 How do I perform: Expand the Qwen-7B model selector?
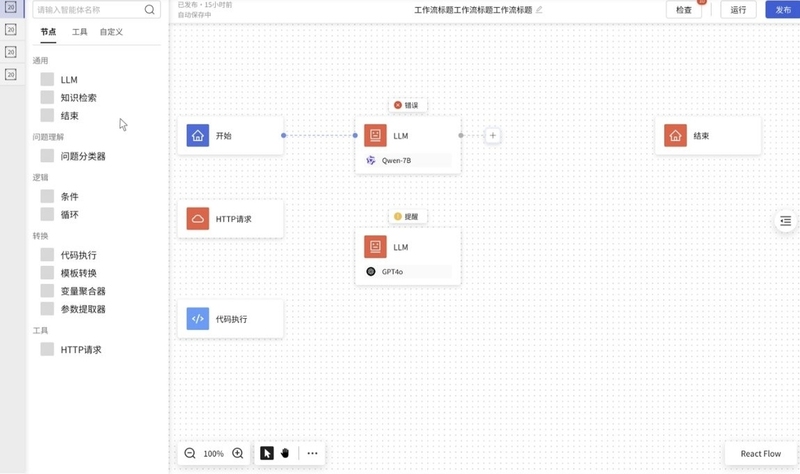(x=408, y=160)
